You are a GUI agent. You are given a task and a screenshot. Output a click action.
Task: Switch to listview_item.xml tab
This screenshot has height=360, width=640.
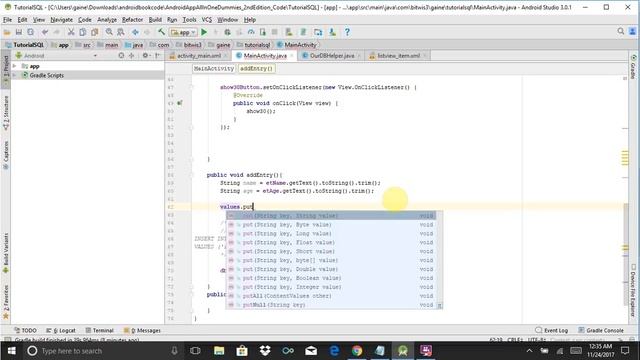[x=398, y=56]
